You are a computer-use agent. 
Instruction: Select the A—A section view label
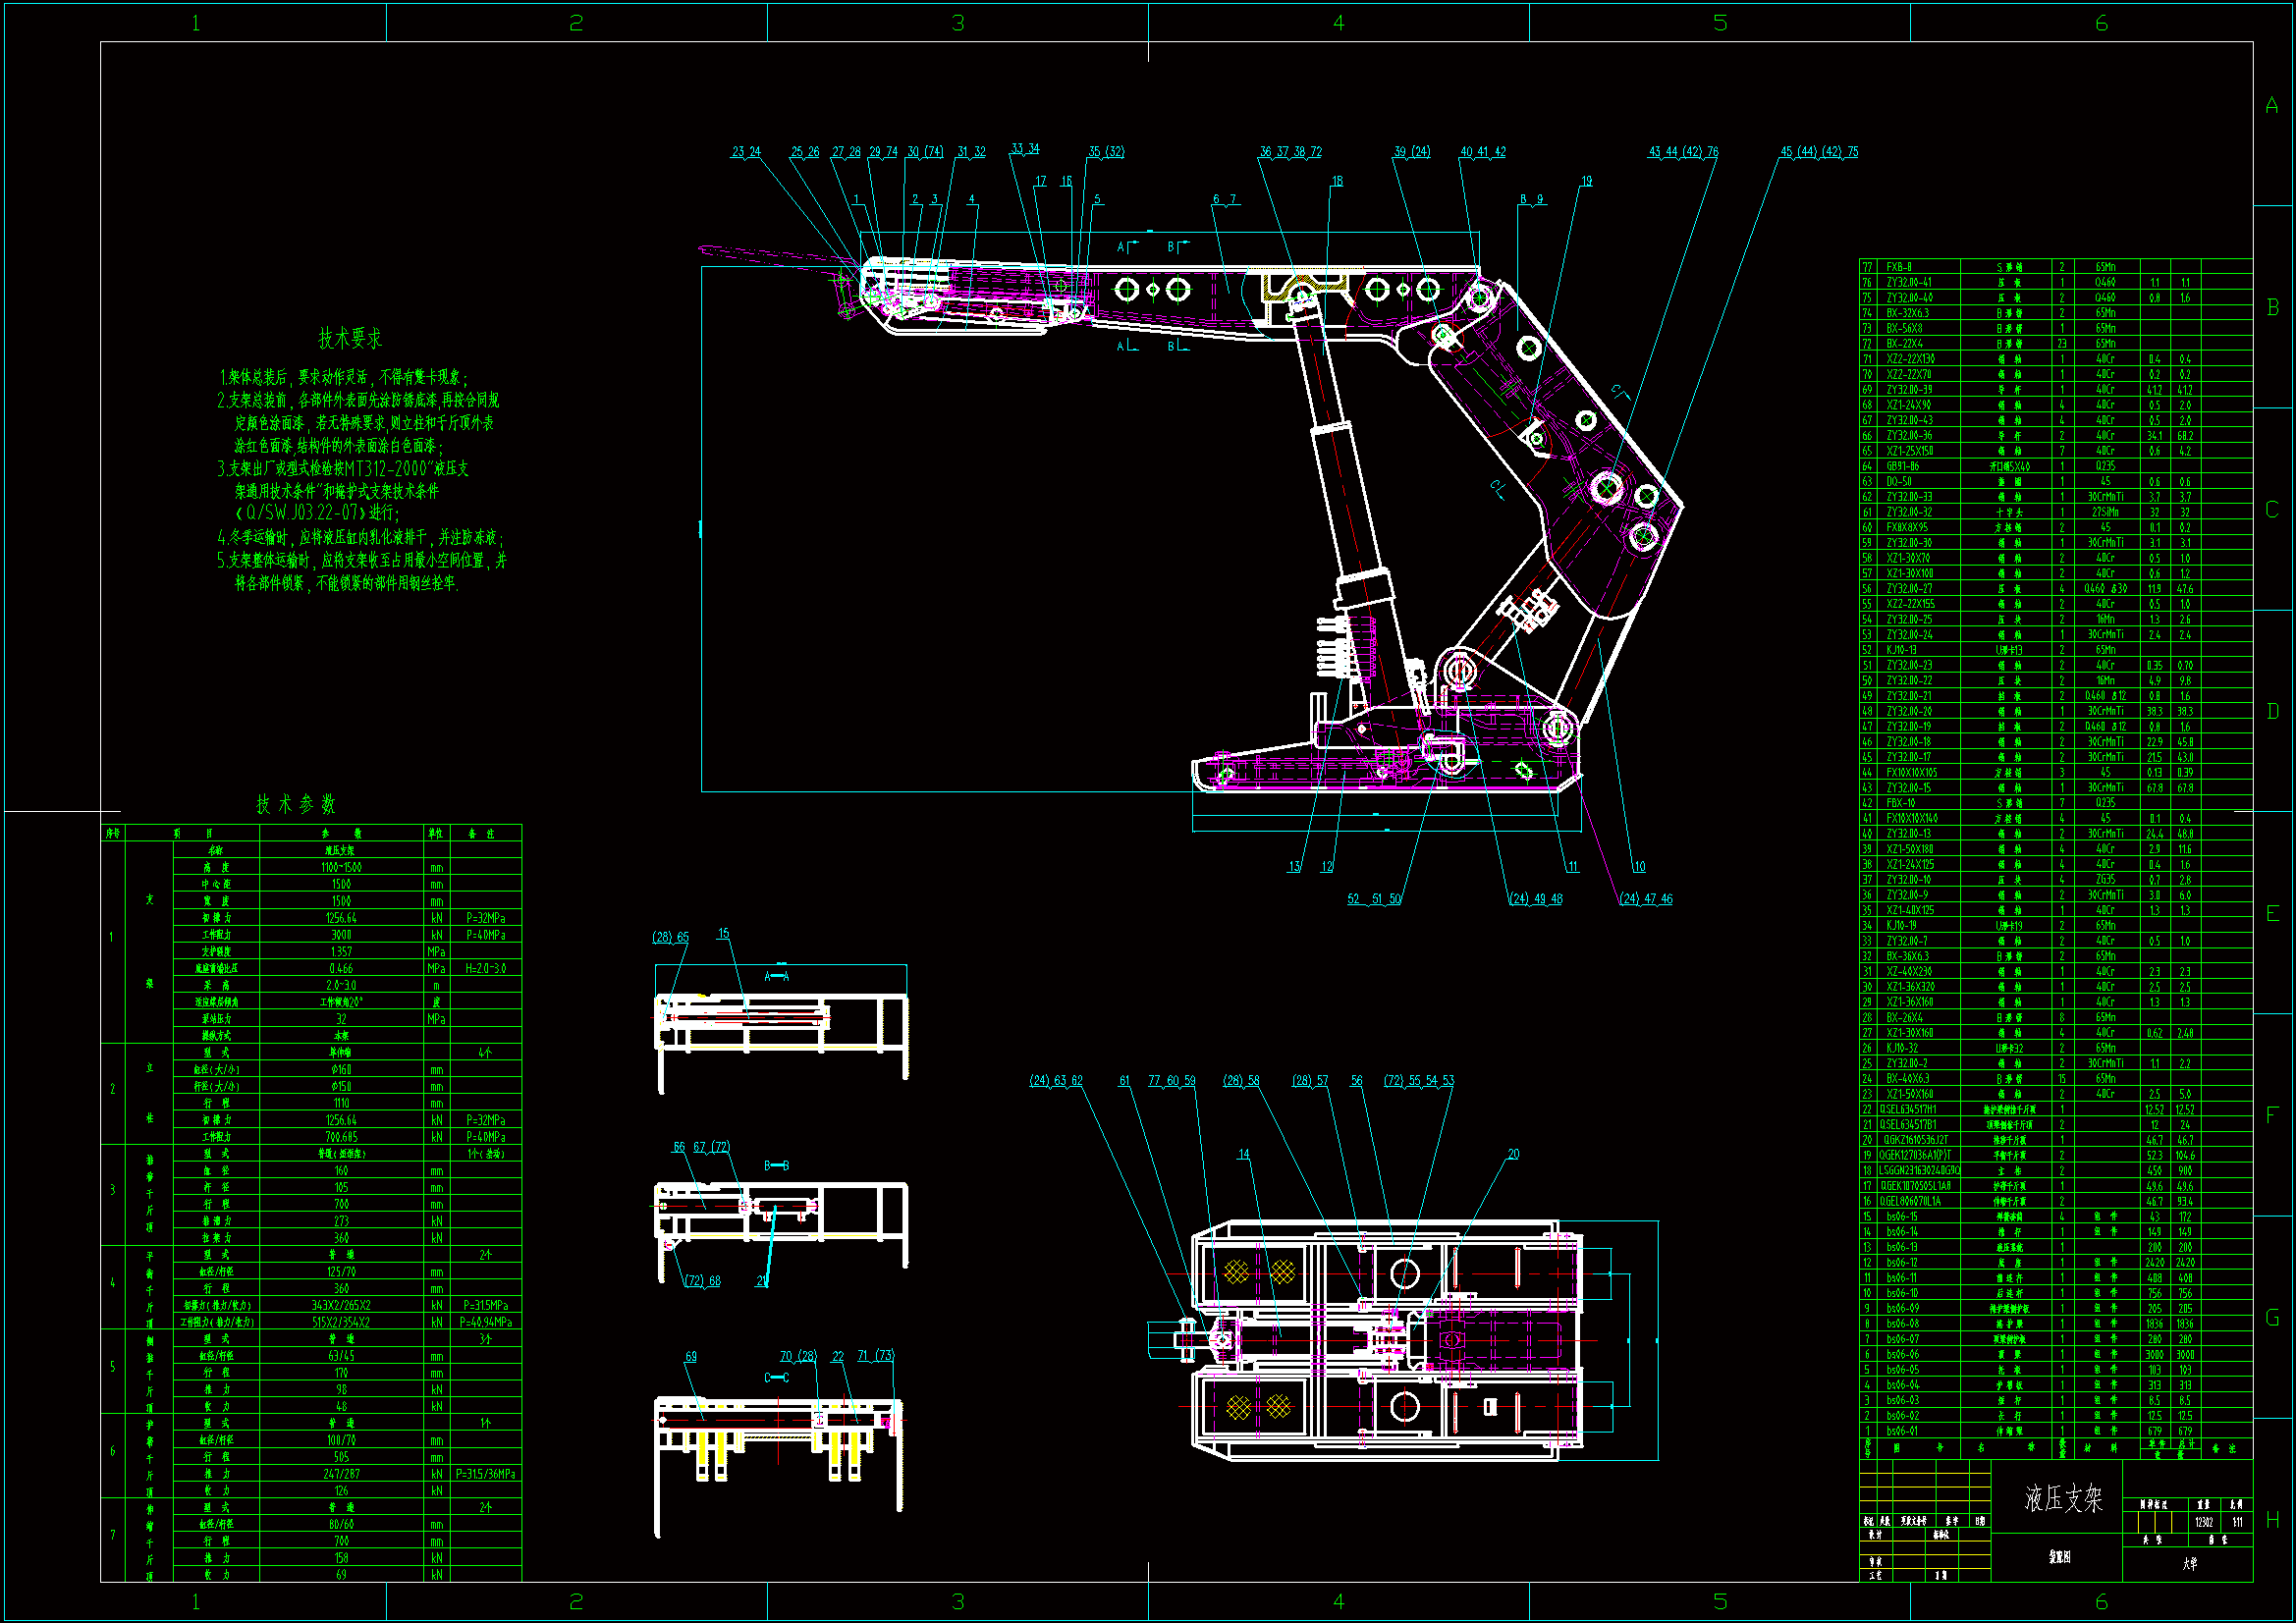coord(777,976)
